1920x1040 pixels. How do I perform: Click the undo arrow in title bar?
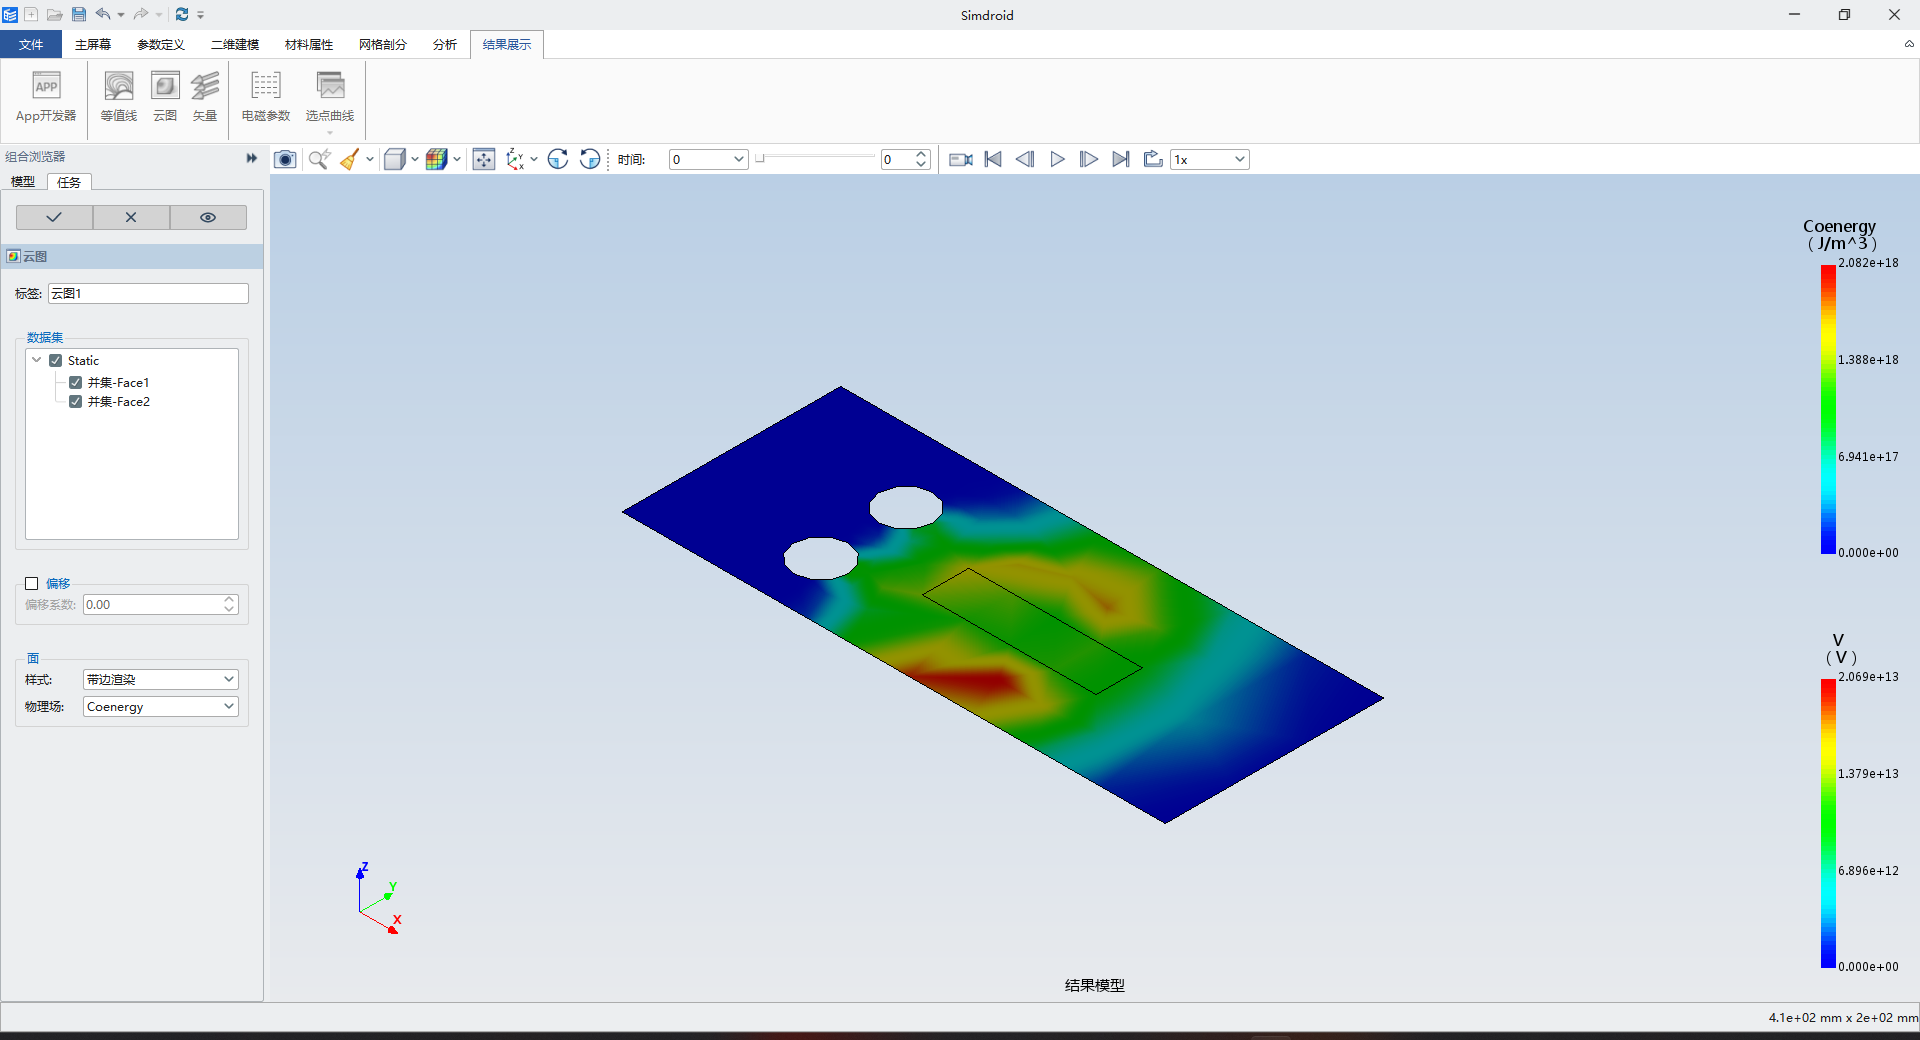103,14
